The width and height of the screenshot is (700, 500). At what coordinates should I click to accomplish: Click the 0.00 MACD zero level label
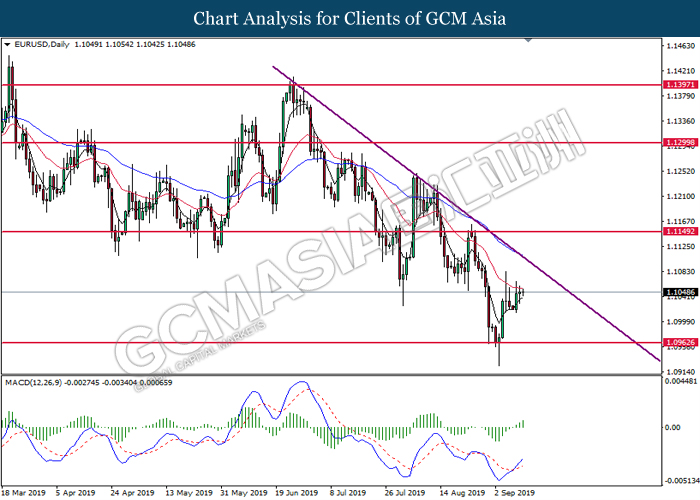tap(672, 428)
